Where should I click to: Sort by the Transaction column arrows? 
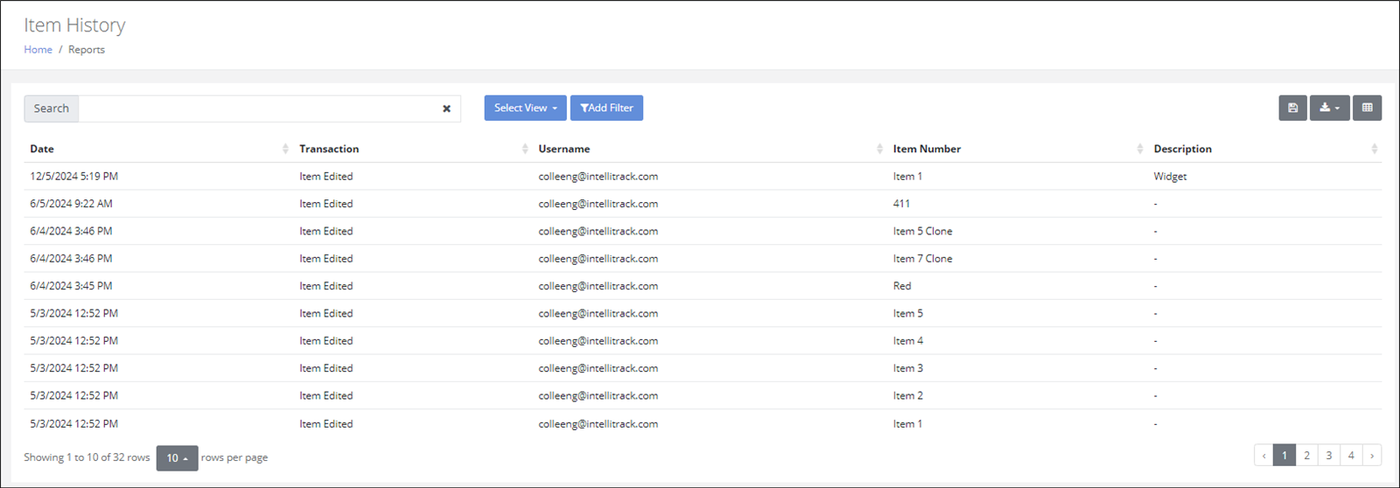click(x=526, y=149)
